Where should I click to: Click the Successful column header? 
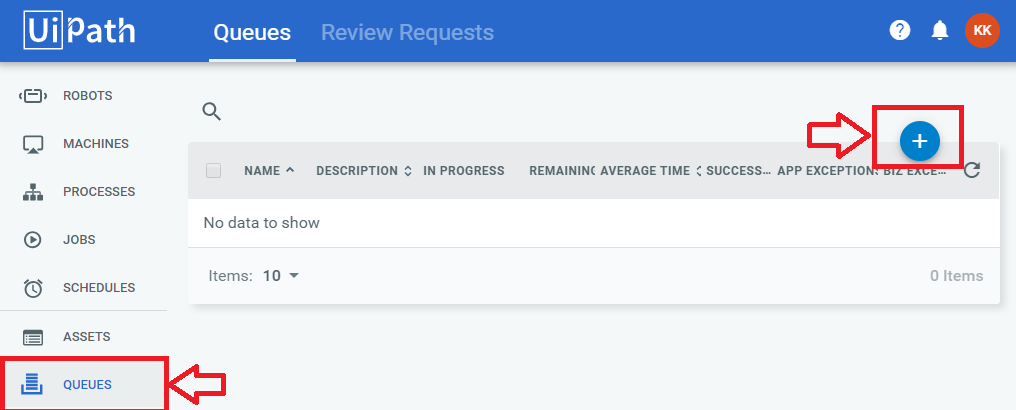(x=739, y=171)
